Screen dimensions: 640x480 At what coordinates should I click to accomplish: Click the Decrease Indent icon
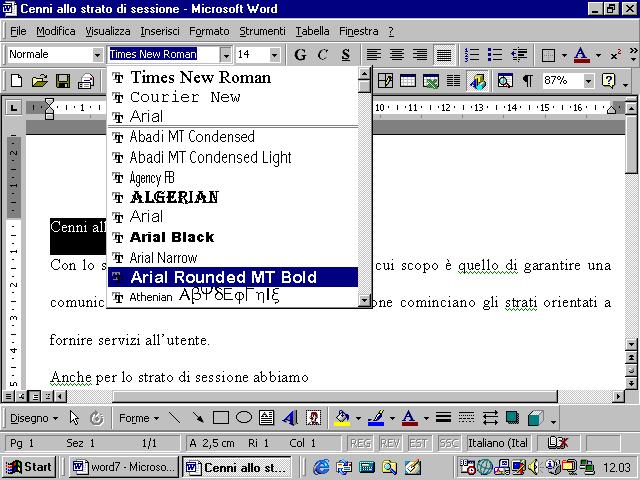click(519, 54)
